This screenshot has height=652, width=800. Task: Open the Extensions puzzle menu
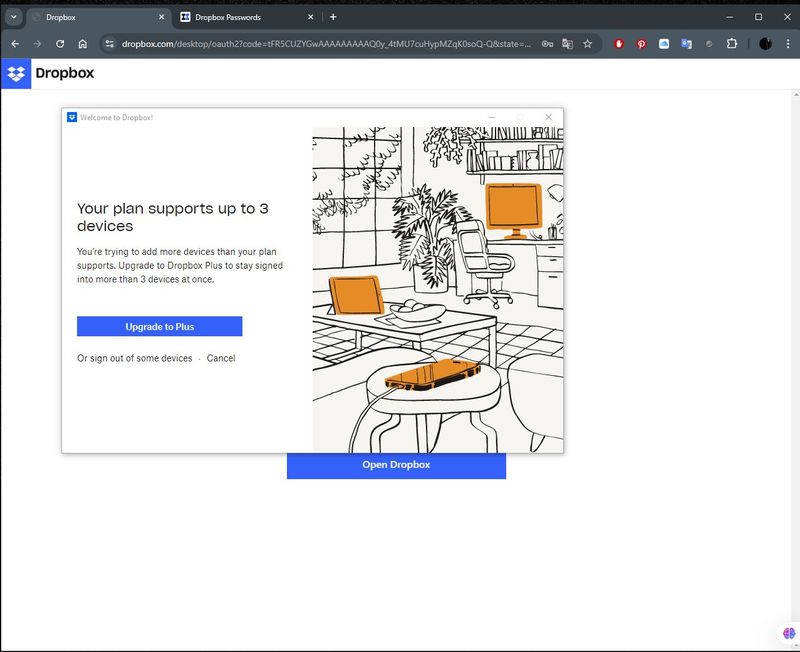(x=732, y=44)
